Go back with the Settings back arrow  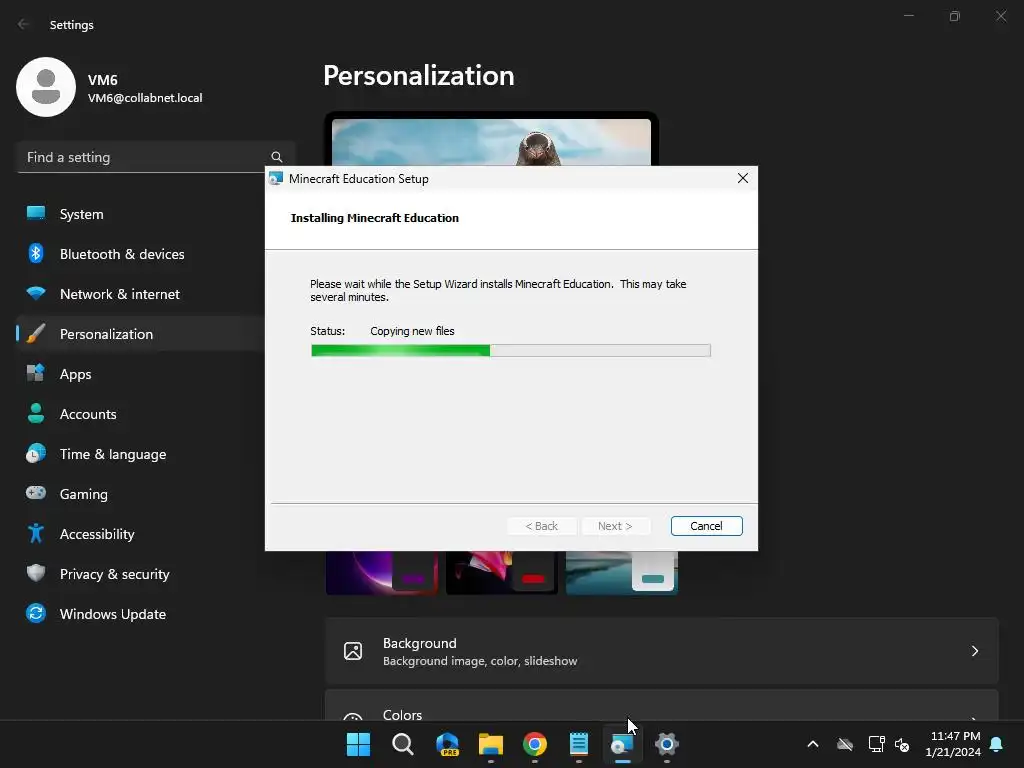[x=24, y=24]
